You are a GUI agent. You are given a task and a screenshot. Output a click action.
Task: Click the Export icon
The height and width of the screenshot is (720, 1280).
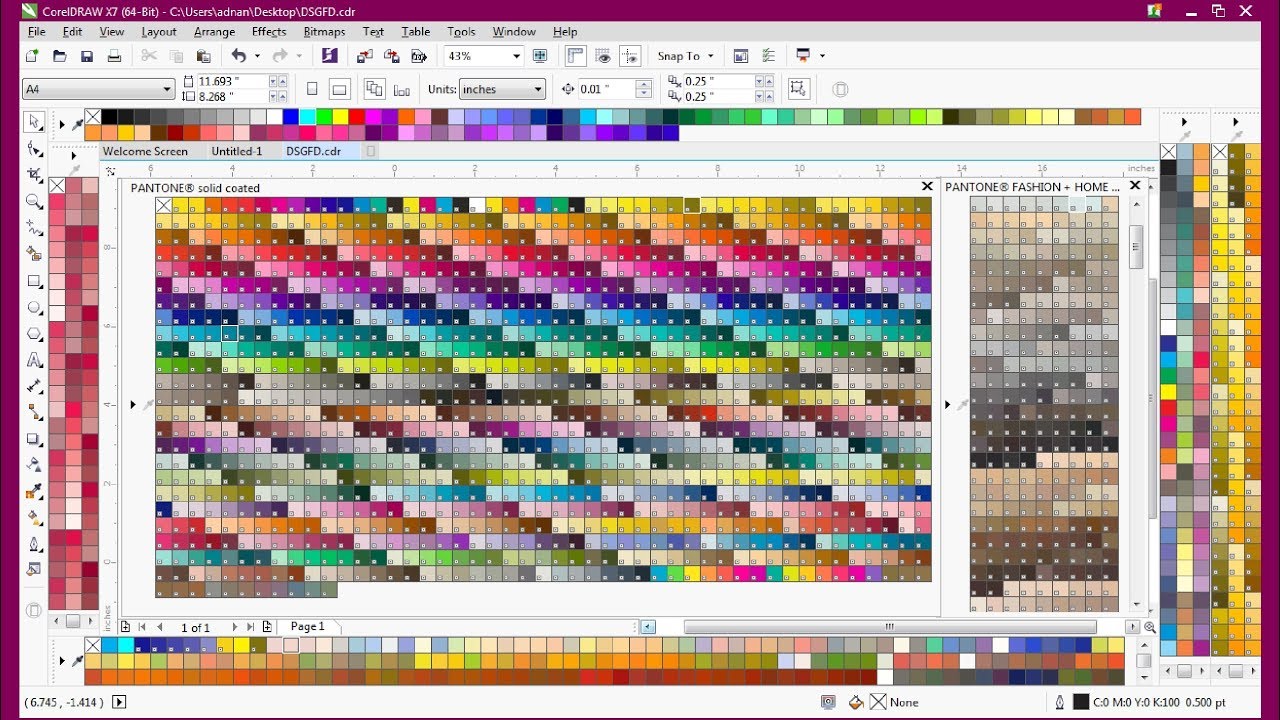tap(392, 56)
